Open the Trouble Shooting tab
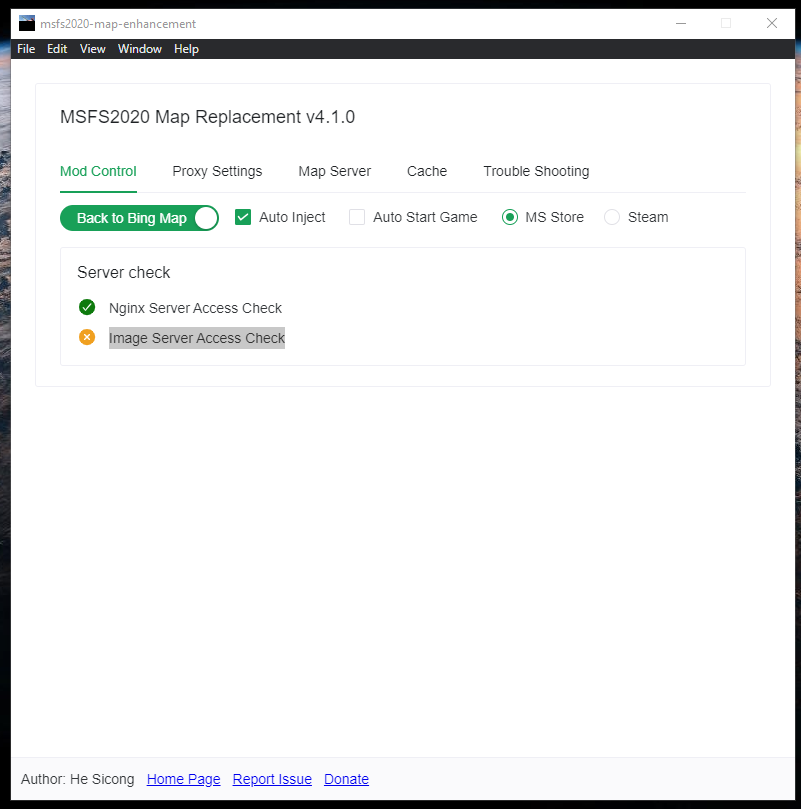 click(536, 171)
